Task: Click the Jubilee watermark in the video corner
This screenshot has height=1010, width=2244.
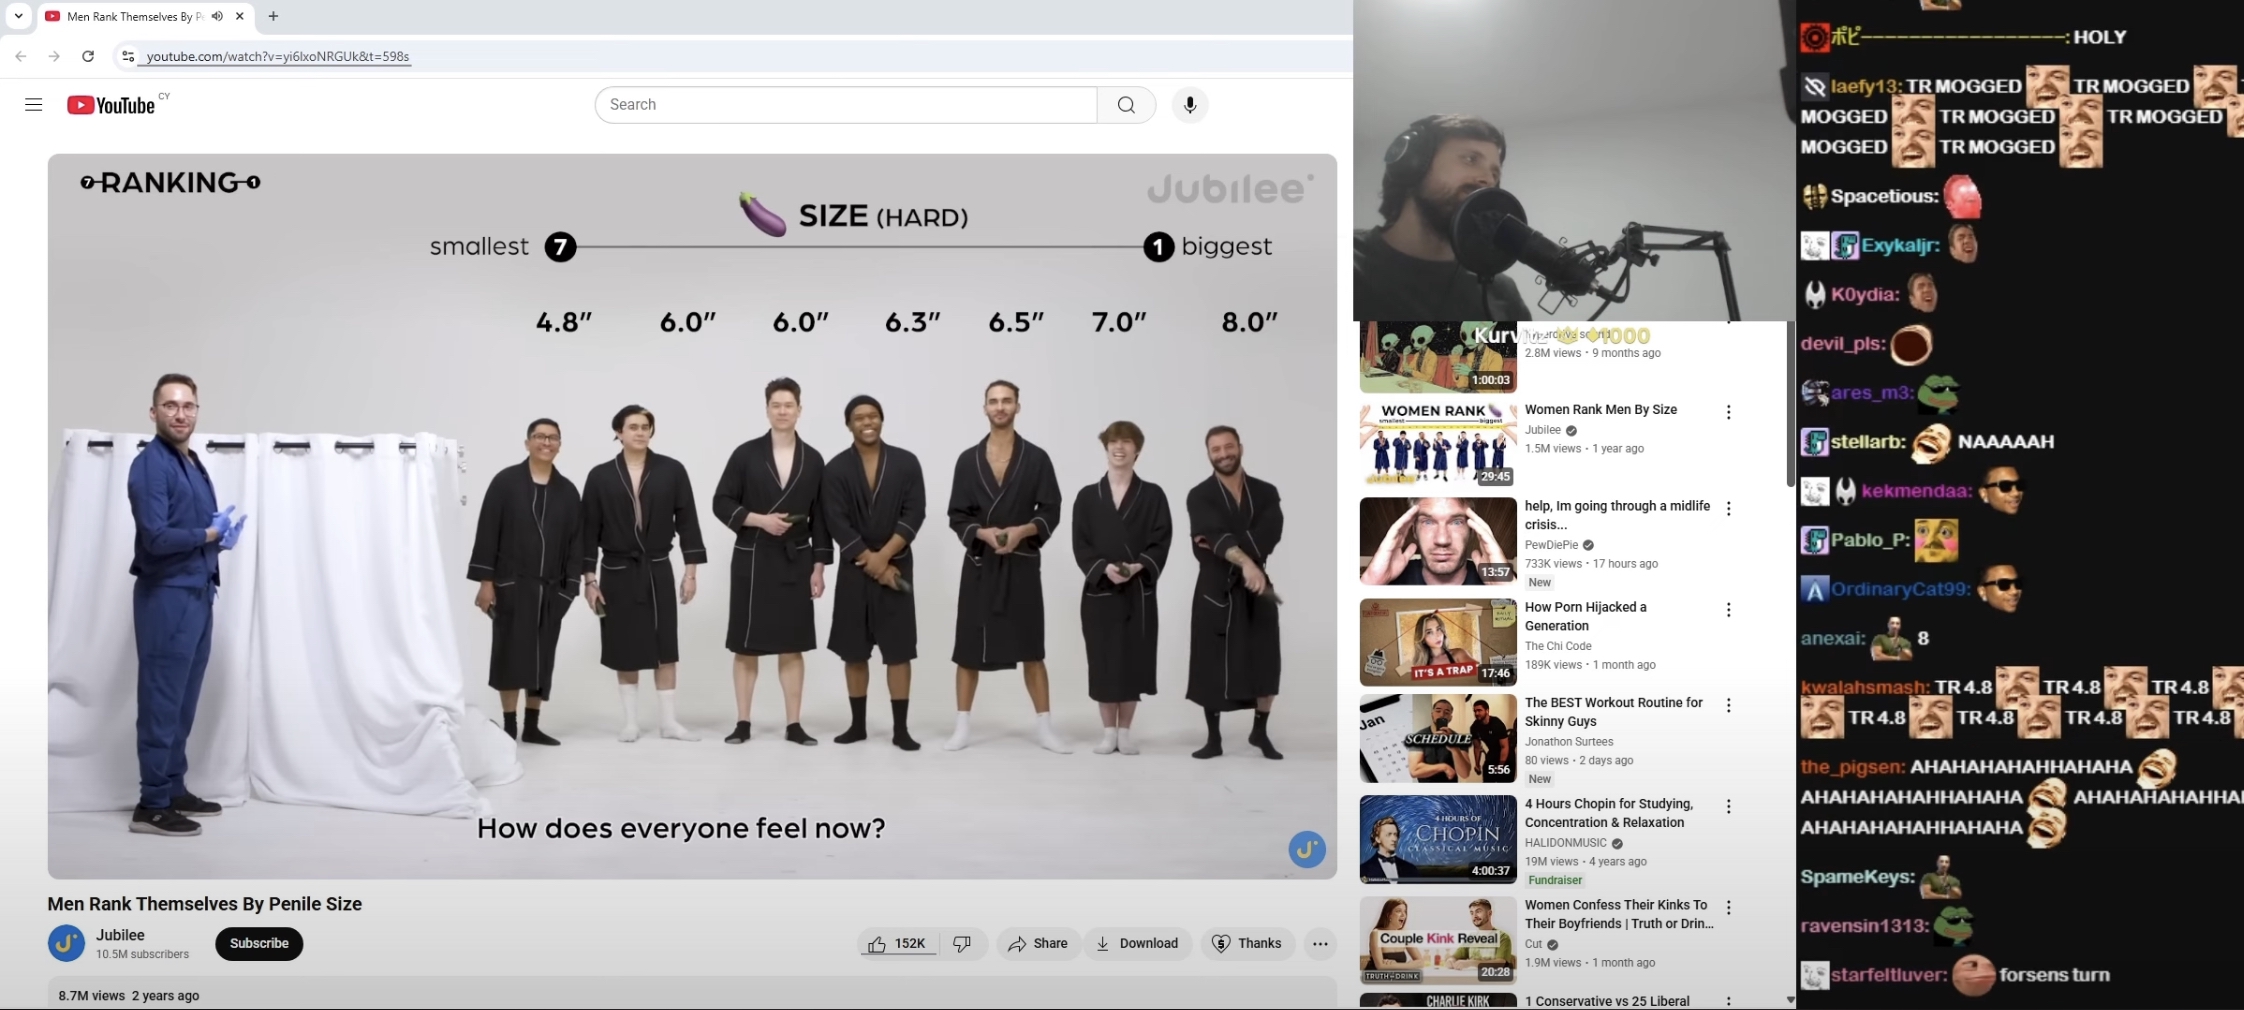Action: (1306, 850)
